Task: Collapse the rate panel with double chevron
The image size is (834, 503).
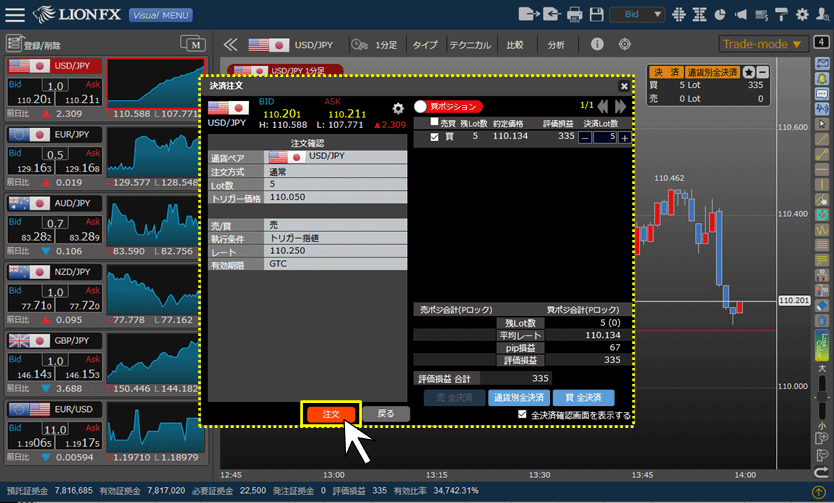Action: [230, 45]
